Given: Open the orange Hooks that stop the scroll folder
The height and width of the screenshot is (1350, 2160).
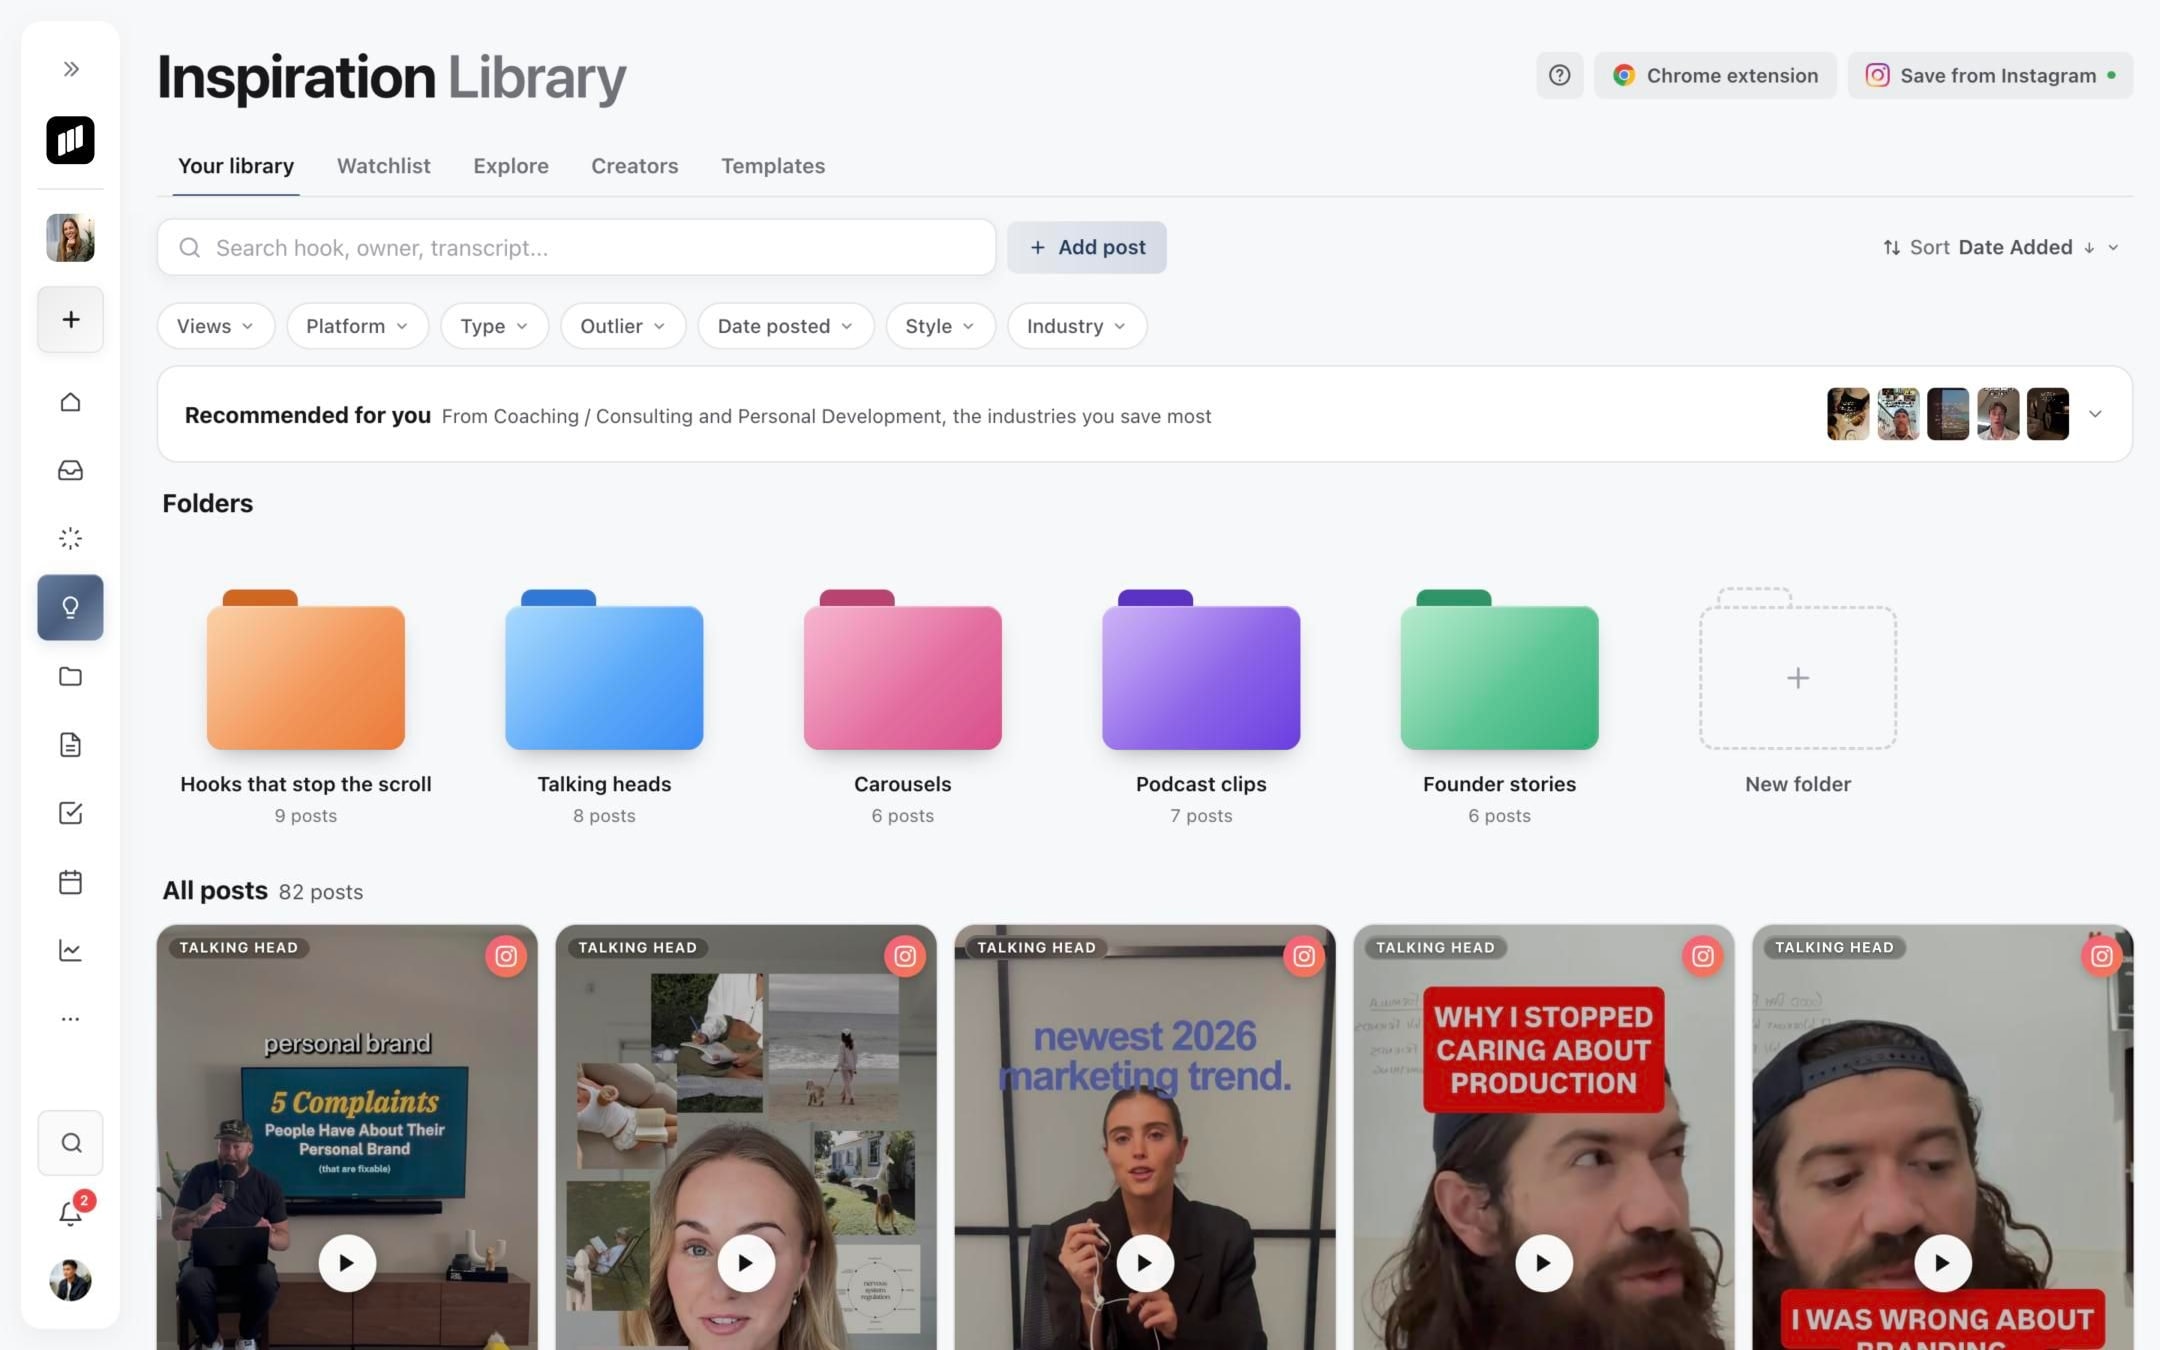Looking at the screenshot, I should point(306,670).
